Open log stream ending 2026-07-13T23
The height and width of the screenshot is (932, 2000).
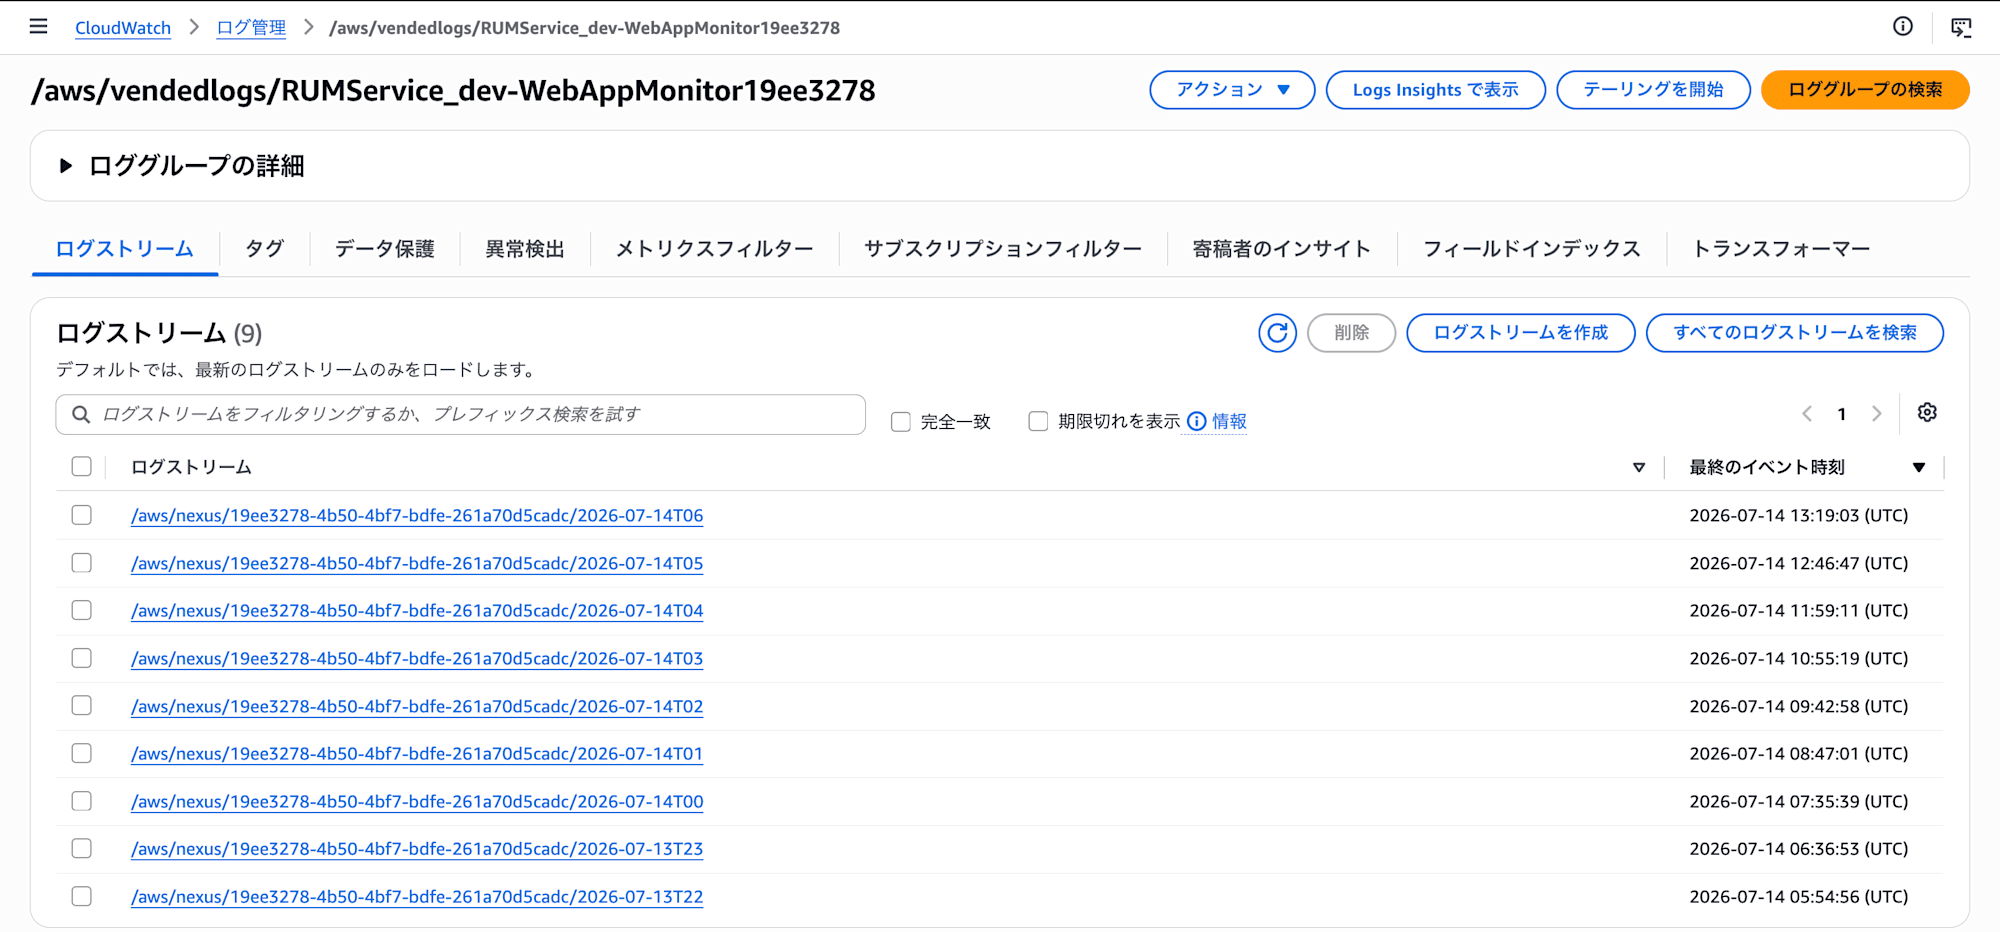click(417, 849)
